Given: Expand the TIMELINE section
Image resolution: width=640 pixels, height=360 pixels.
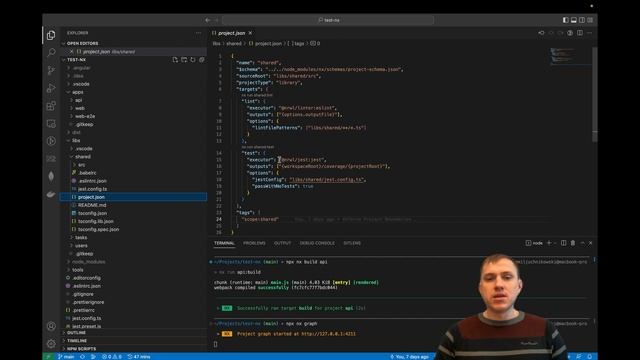Looking at the screenshot, I should [77, 340].
